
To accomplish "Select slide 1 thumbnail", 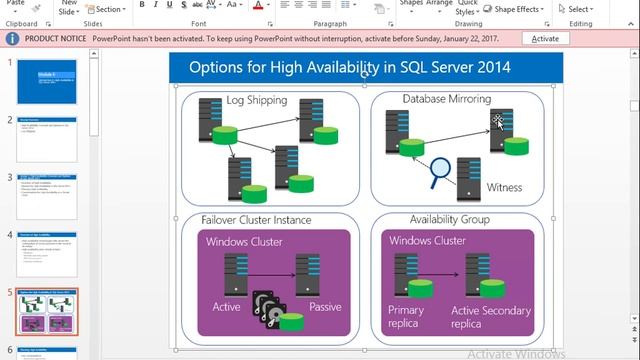I will pos(47,82).
